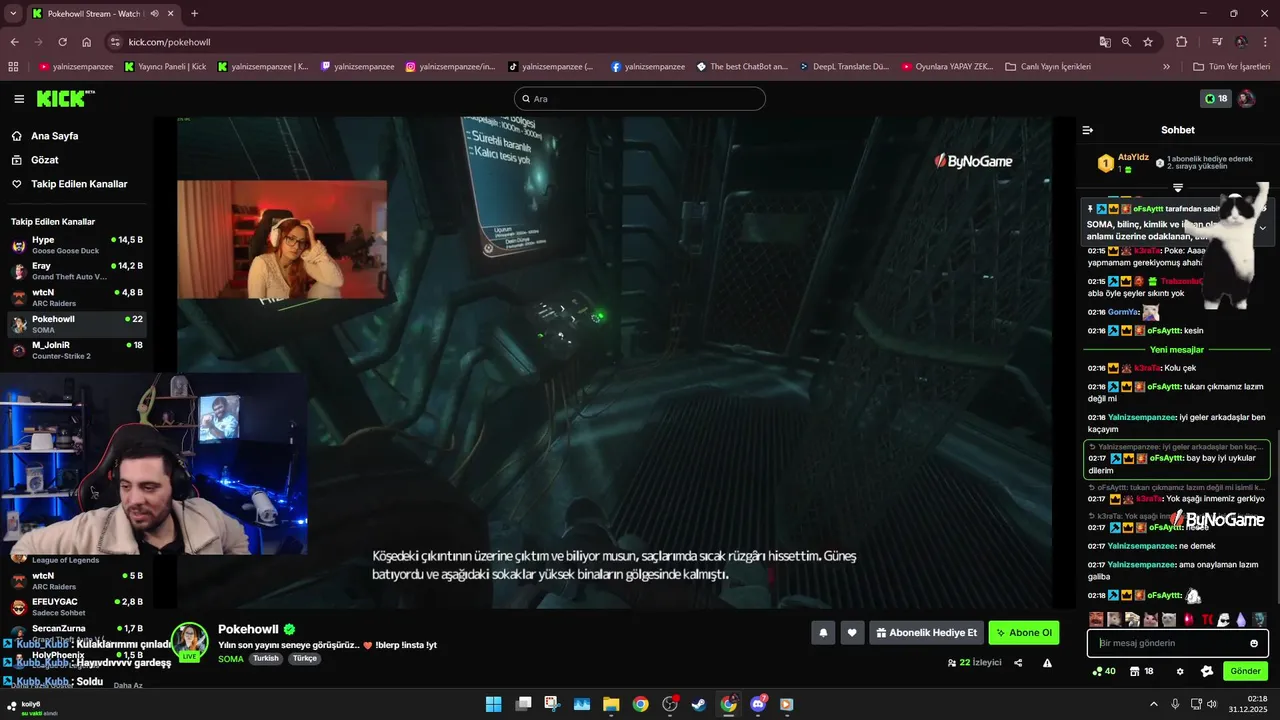Open chat settings gear icon

click(x=1180, y=671)
